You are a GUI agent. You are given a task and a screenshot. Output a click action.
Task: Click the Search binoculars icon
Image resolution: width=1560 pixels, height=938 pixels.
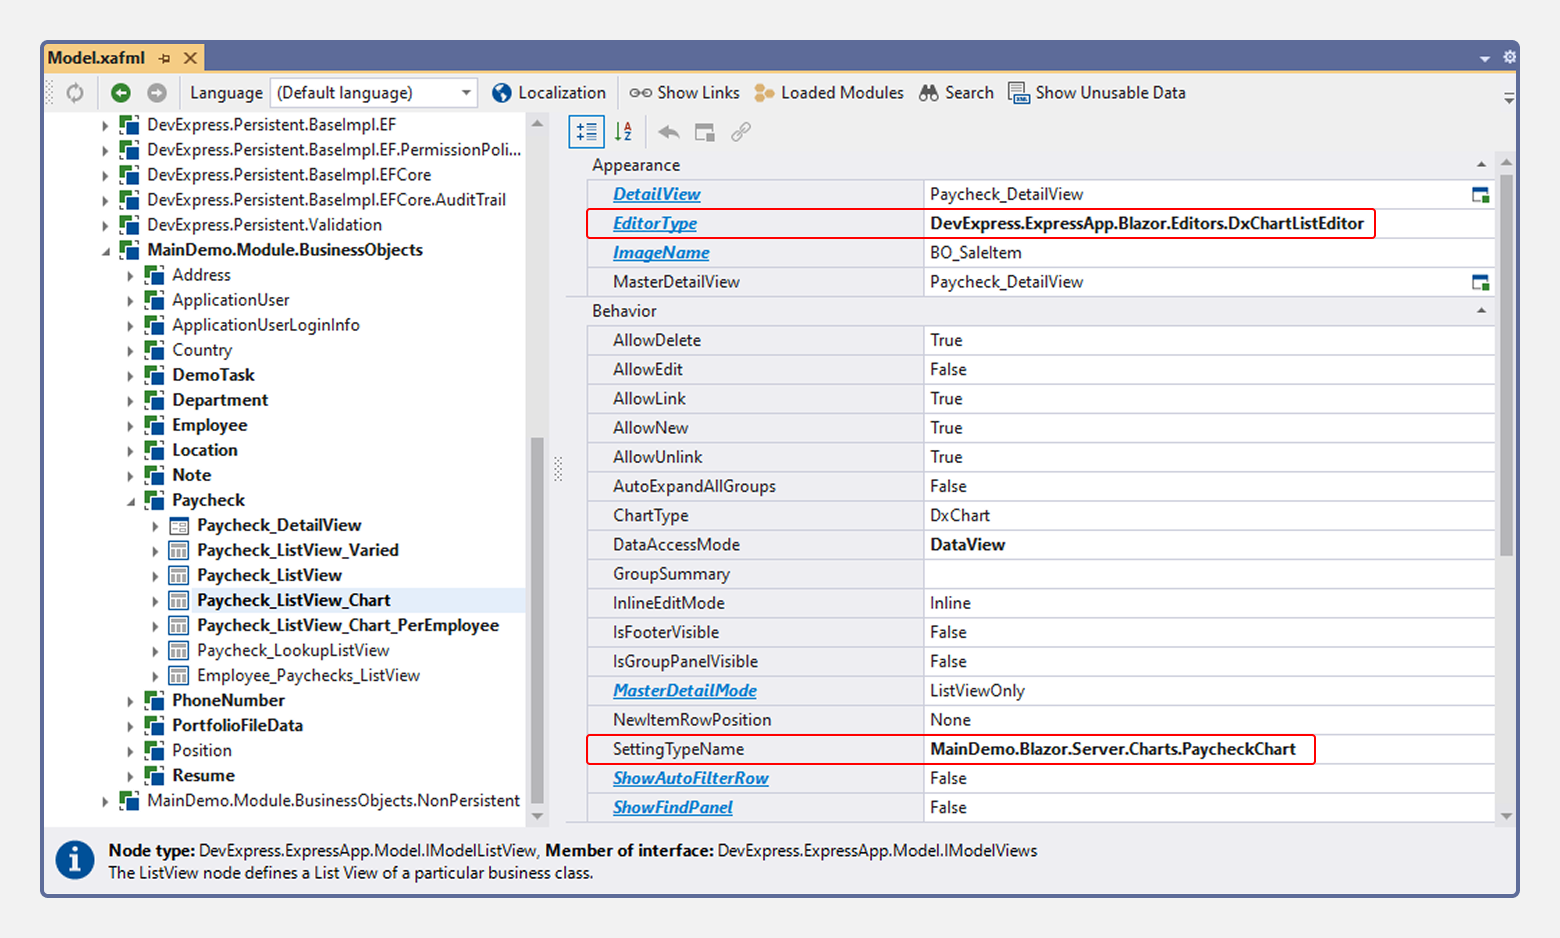pos(928,92)
